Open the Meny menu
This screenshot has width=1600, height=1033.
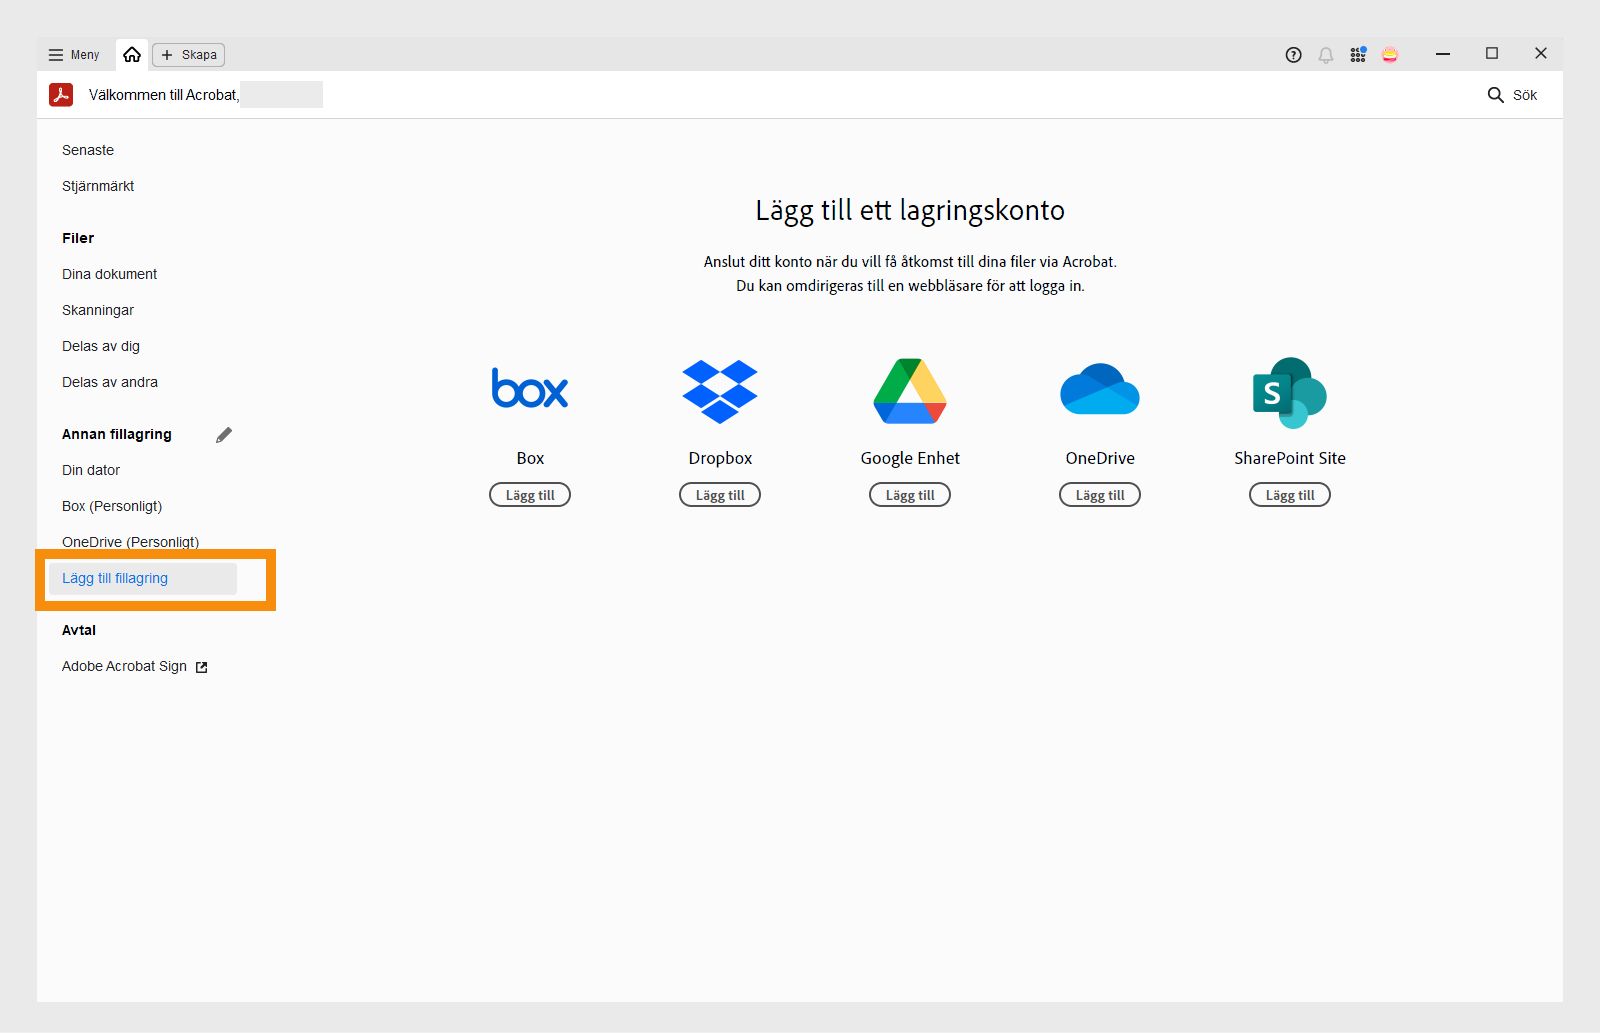73,55
